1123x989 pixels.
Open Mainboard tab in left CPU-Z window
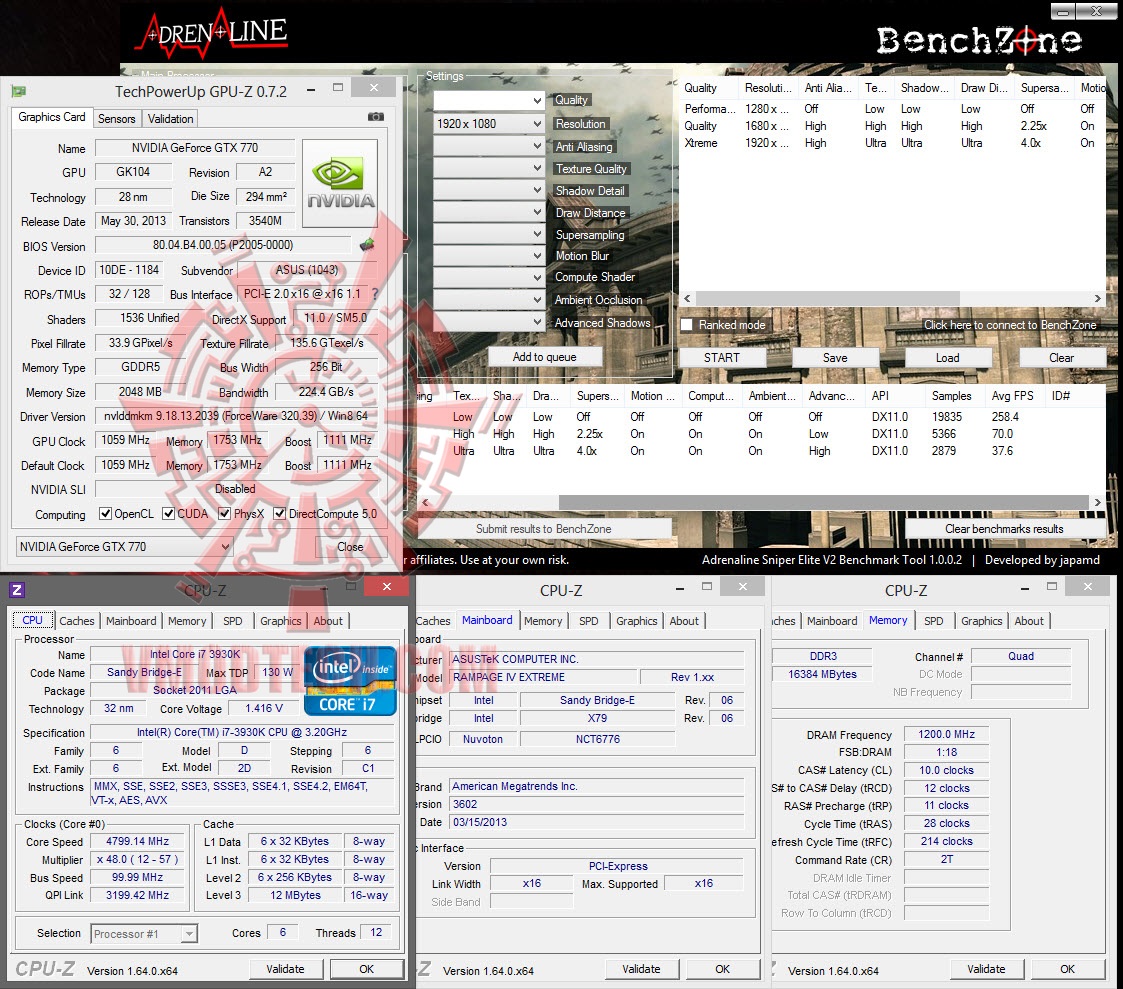[x=131, y=621]
